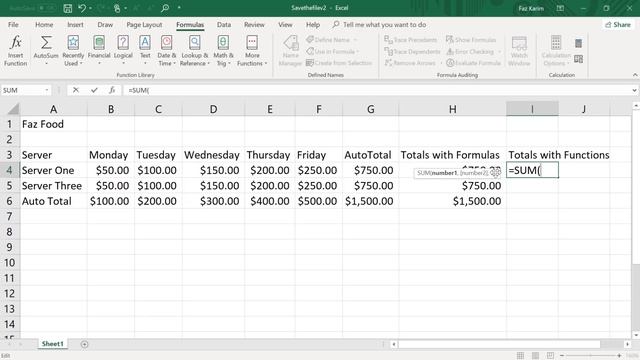Switch to the Home tab

pyautogui.click(x=44, y=24)
